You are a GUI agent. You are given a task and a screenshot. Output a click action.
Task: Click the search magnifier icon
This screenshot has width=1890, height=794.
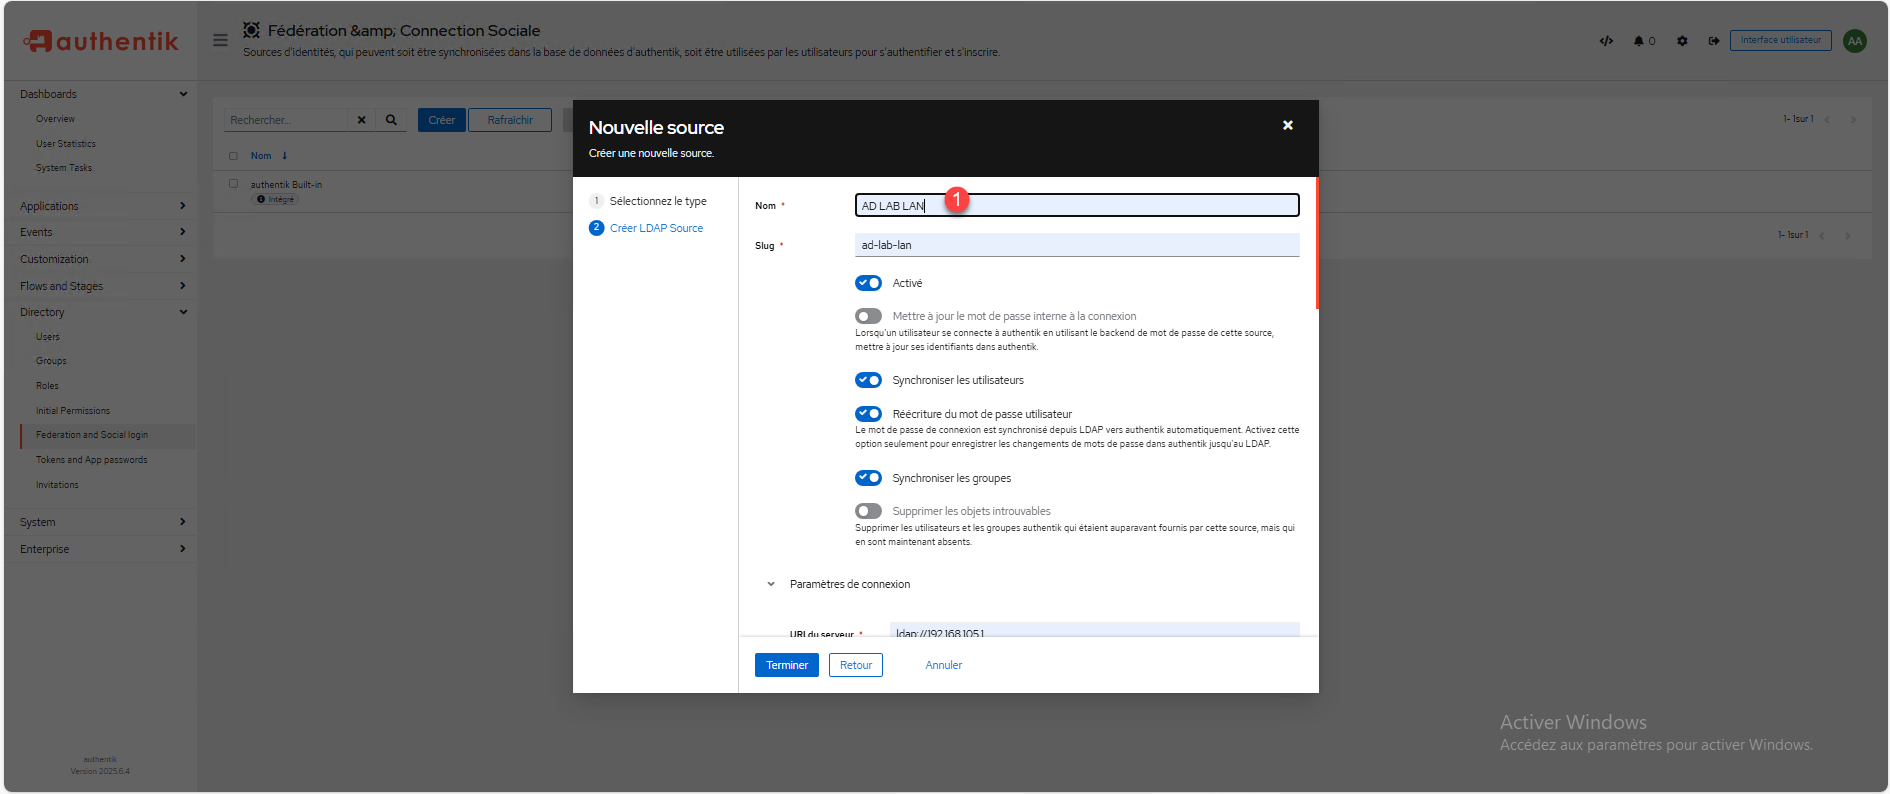tap(391, 120)
